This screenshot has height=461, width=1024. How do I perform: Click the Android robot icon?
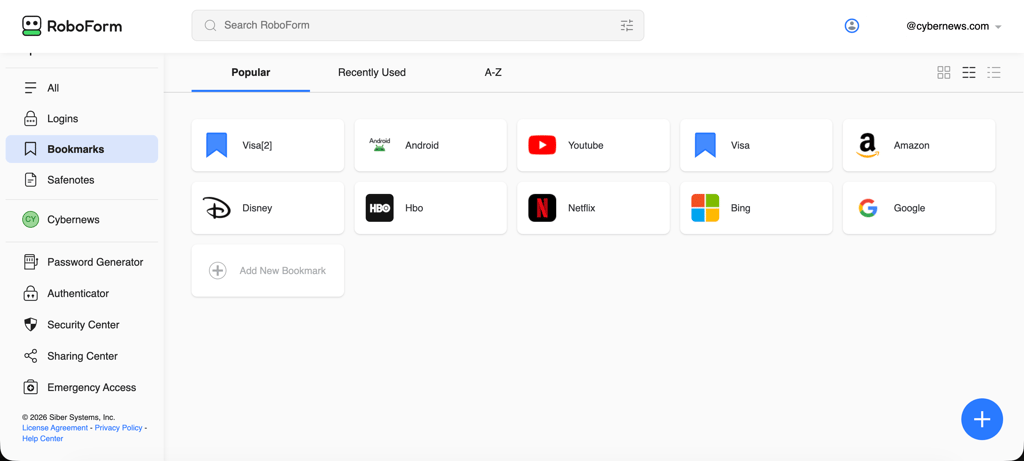[379, 145]
